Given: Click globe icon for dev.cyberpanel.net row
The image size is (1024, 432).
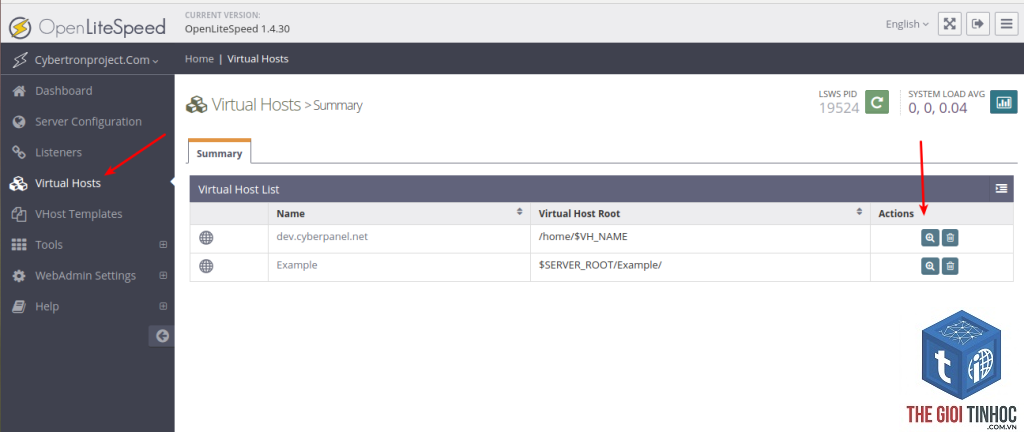Looking at the screenshot, I should [206, 238].
